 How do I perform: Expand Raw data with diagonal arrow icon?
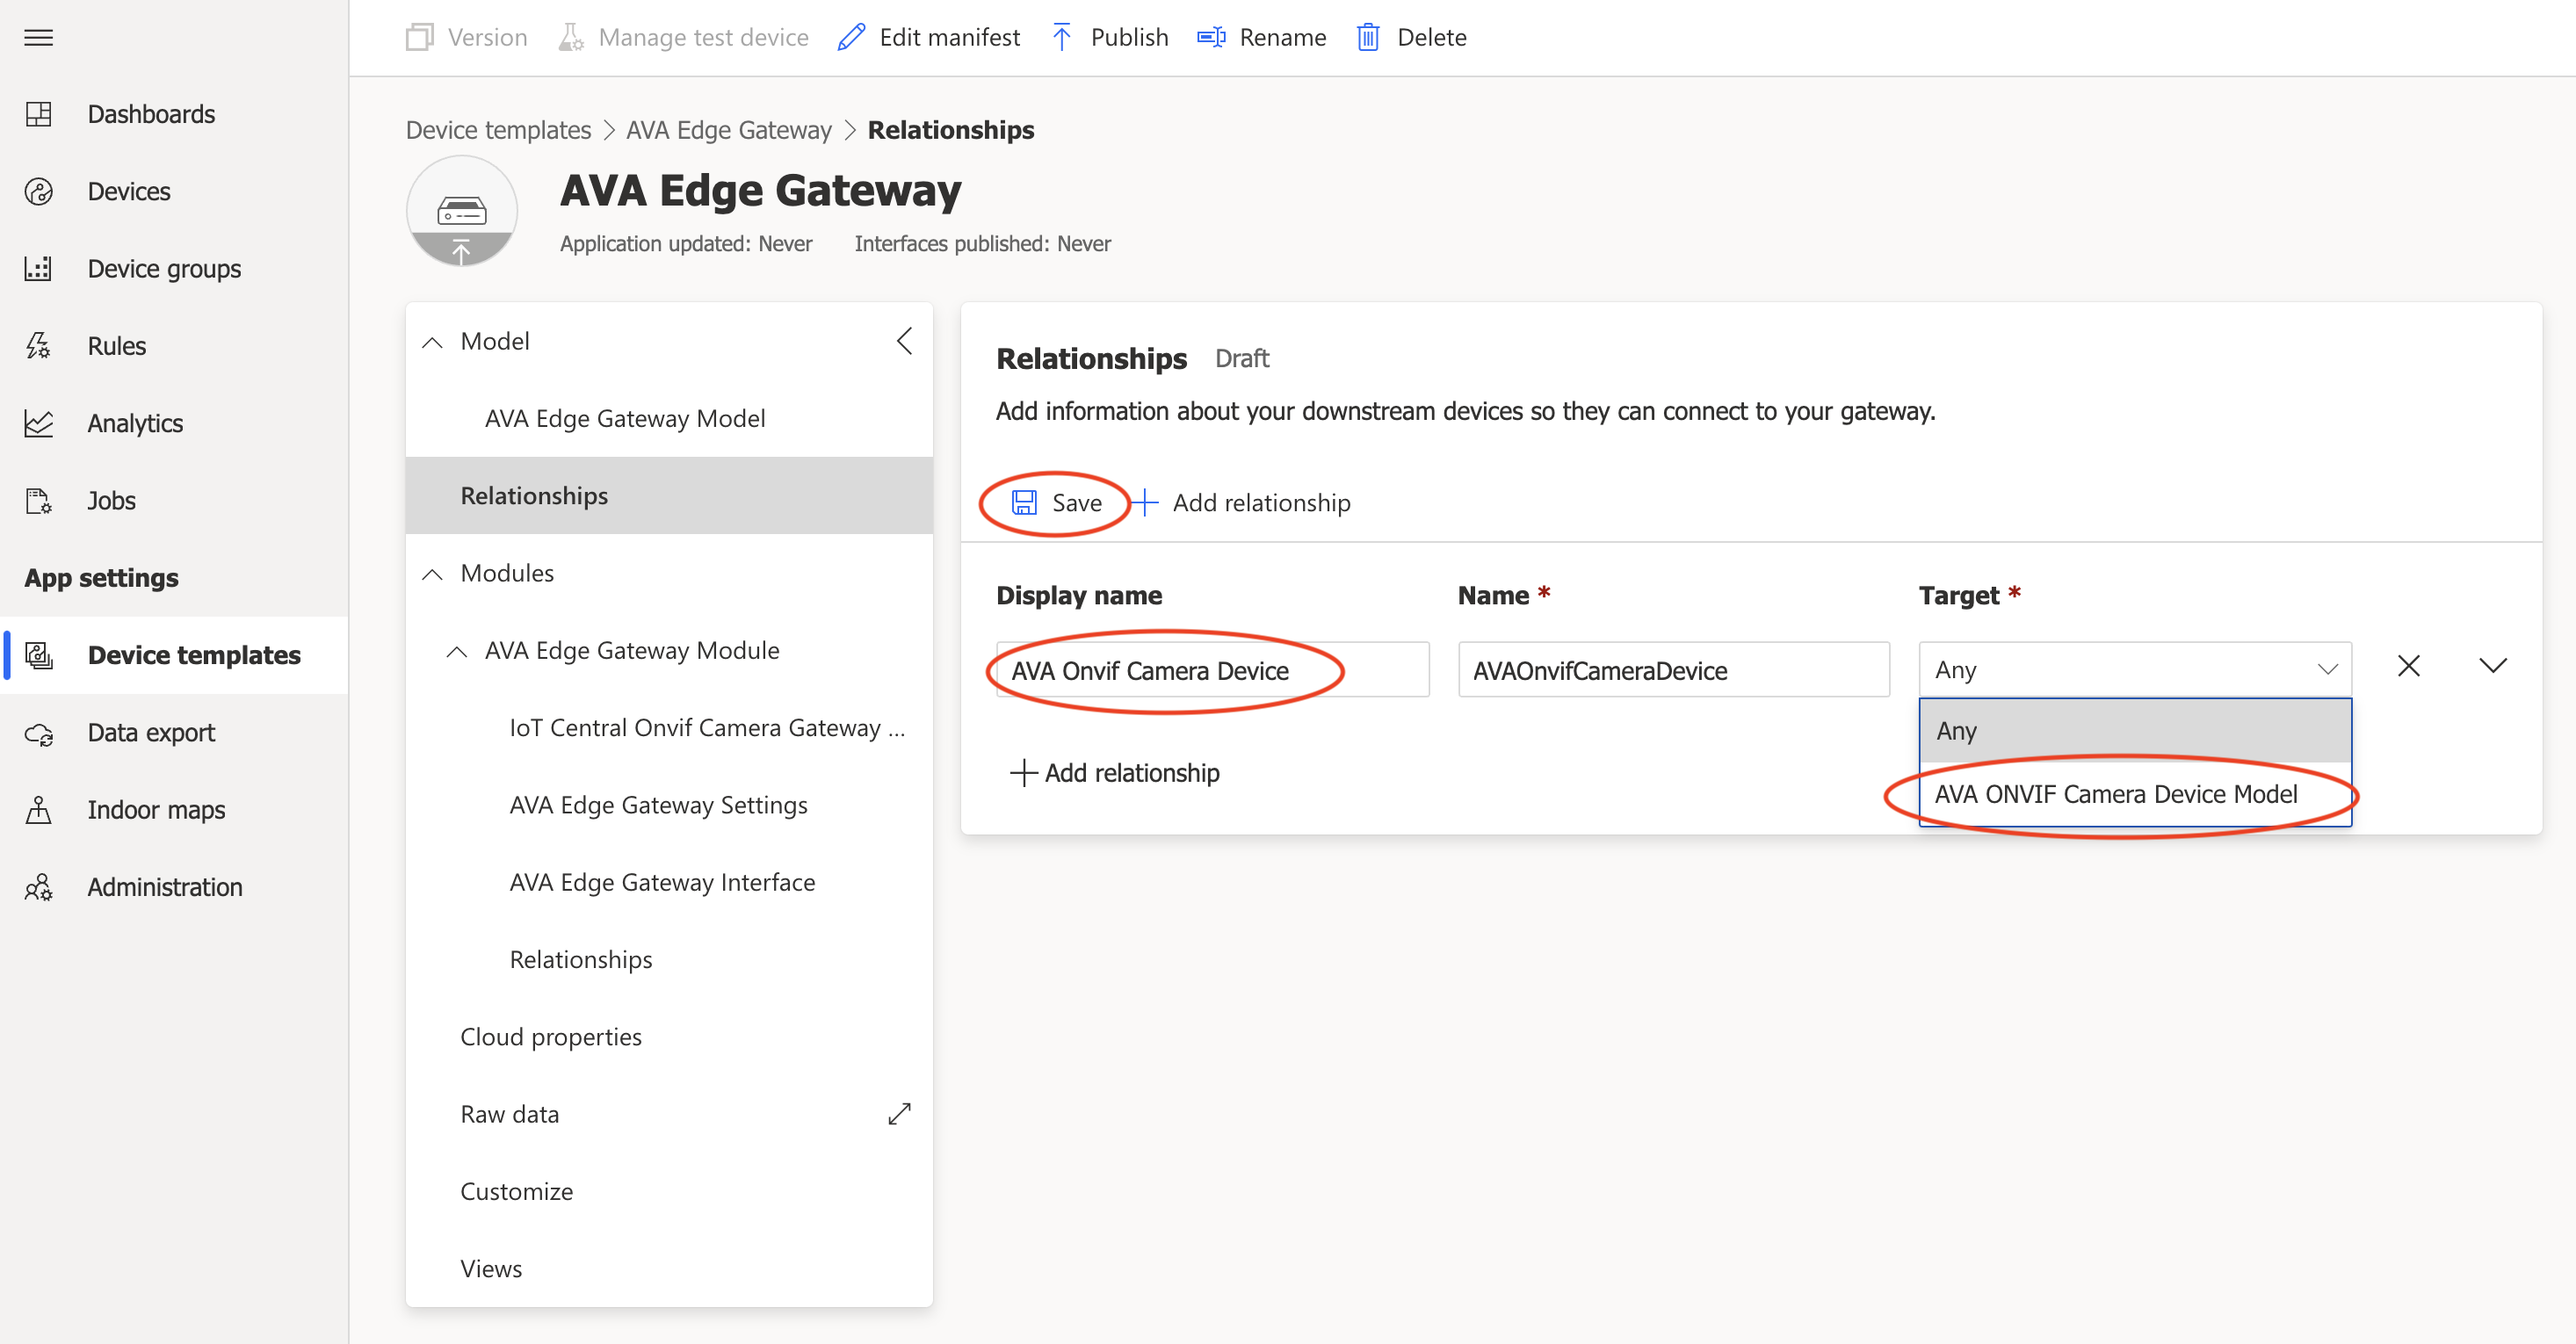point(899,1114)
